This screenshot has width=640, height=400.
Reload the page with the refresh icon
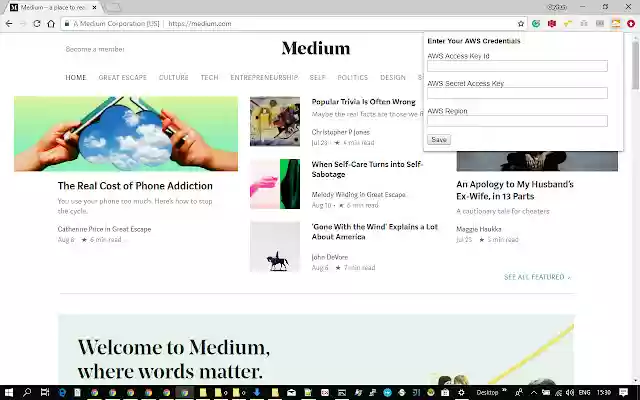(38, 23)
